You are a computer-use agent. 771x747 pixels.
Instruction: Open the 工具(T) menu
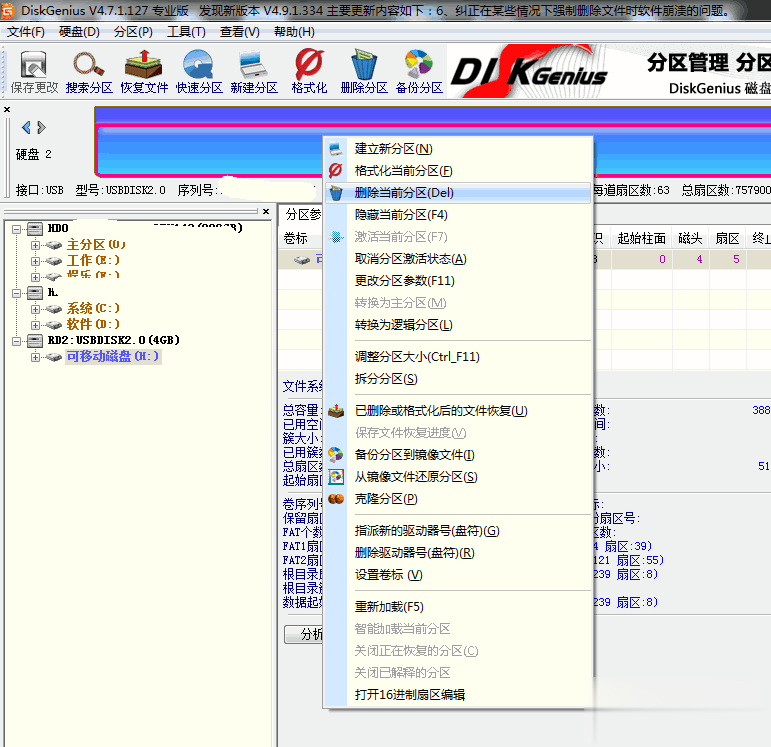coord(186,32)
